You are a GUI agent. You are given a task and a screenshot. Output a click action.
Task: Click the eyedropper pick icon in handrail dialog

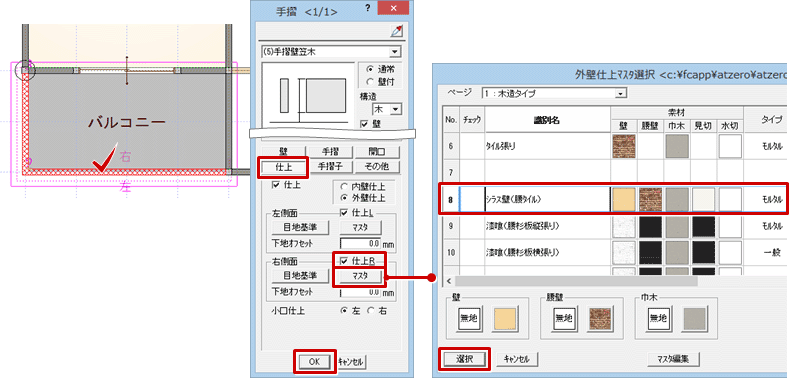[396, 31]
